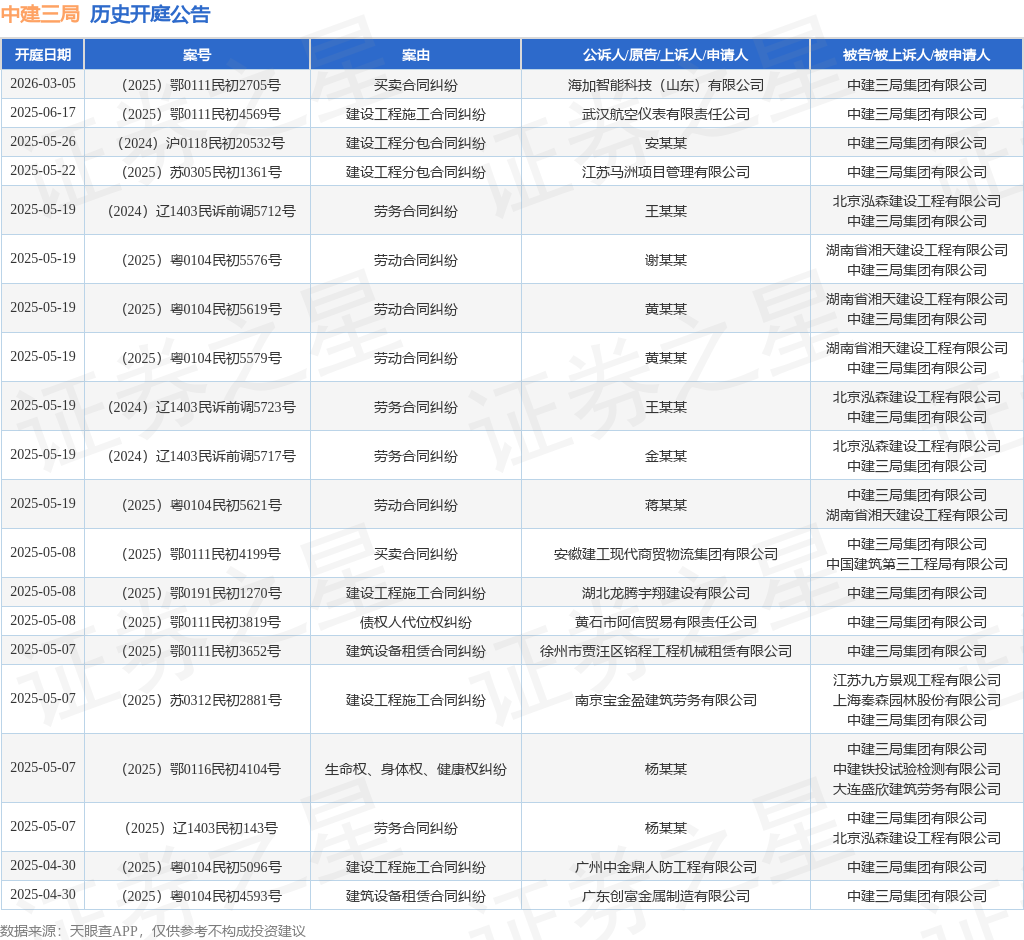Select case number （2025）鄂0111民初4569号
1024x940 pixels.
coord(197,114)
